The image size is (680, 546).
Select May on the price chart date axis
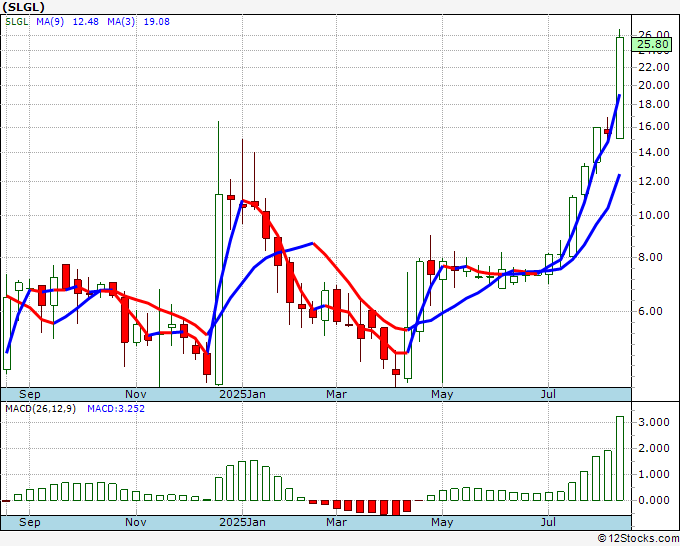coord(442,394)
